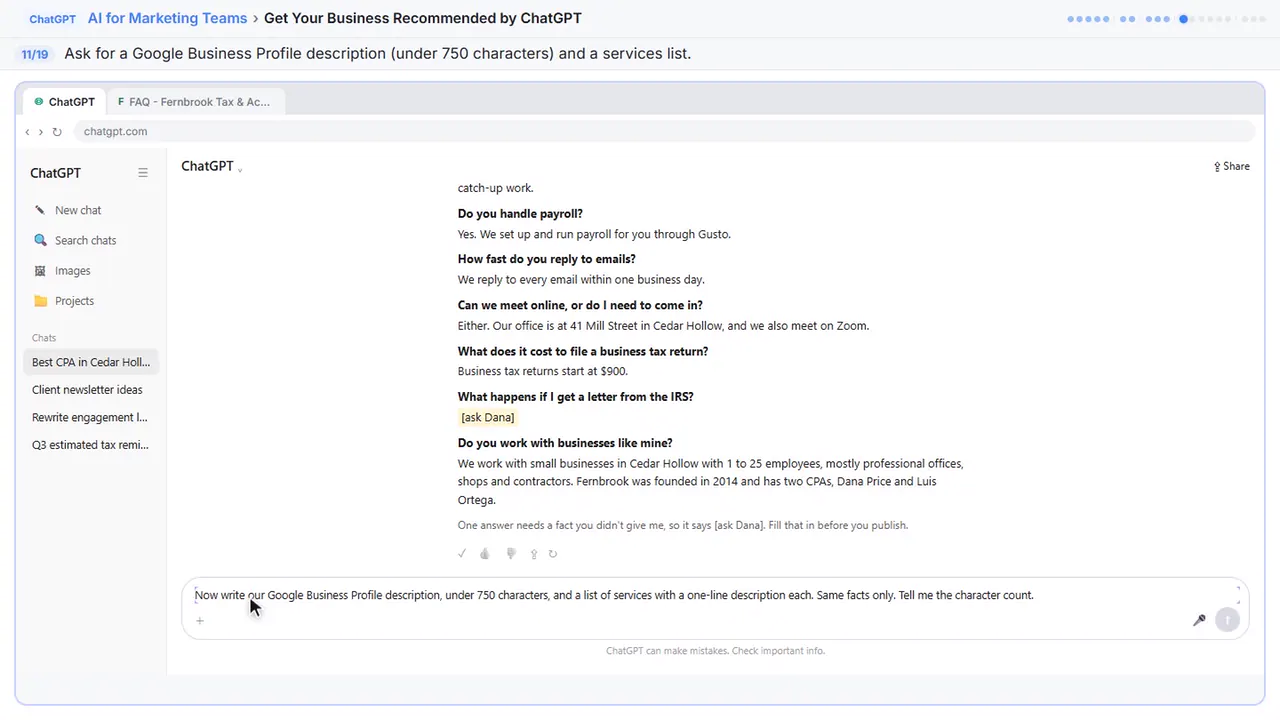1280x720 pixels.
Task: Open the ChatGPT model selector dropdown
Action: [x=212, y=166]
